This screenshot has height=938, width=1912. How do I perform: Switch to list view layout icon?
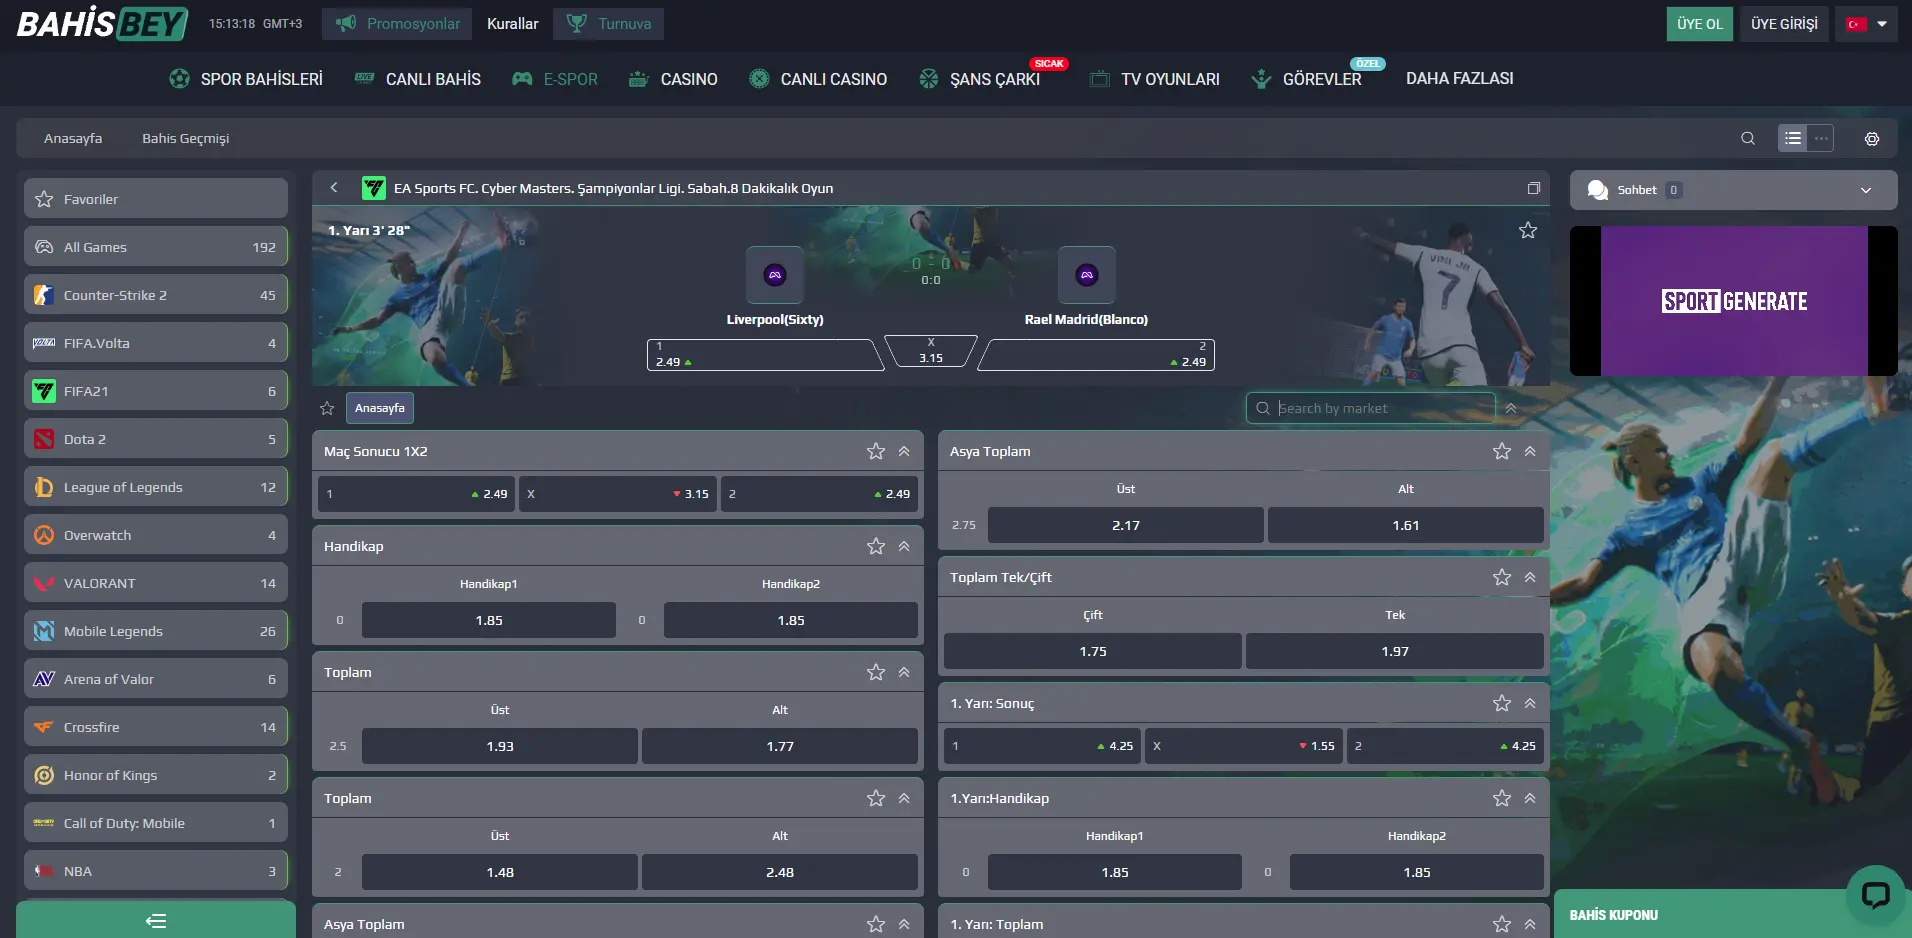coord(1793,138)
